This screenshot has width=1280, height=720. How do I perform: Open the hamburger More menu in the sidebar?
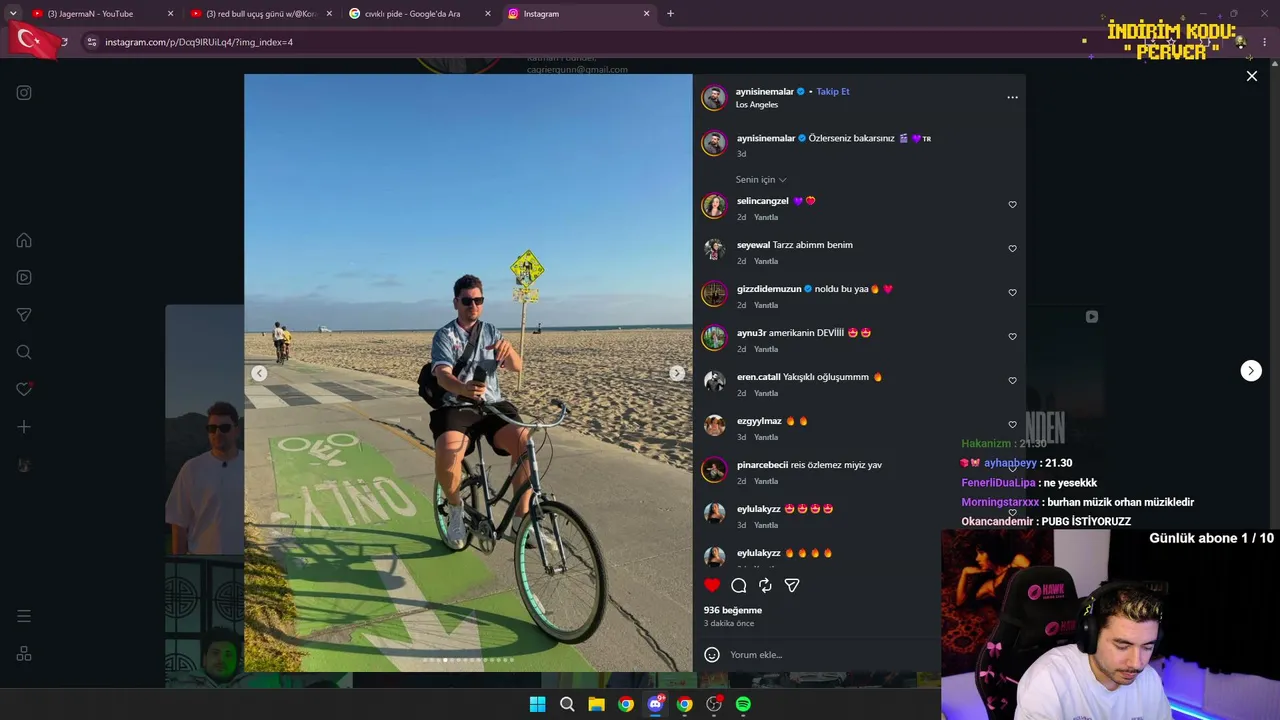(x=24, y=616)
